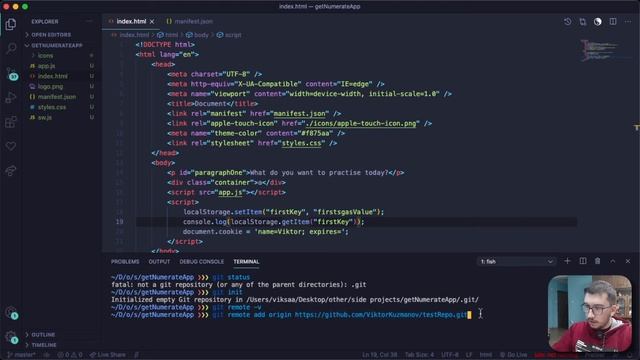Select the Terminal panel tab
The width and height of the screenshot is (640, 360).
[246, 262]
